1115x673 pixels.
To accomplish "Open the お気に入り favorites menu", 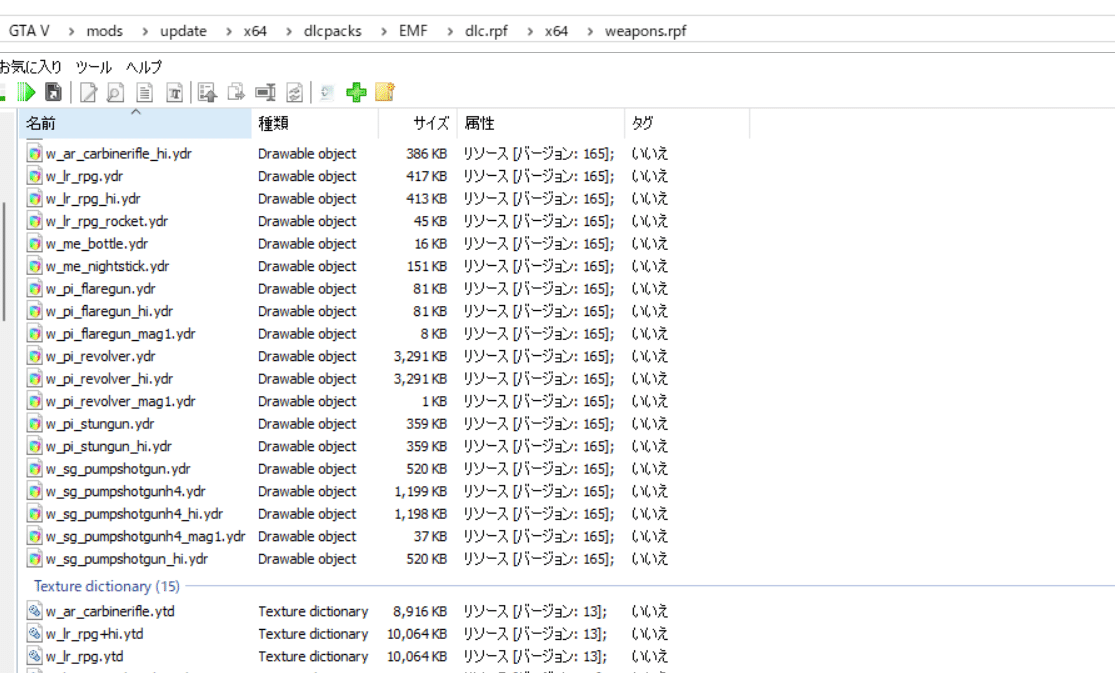I will tap(31, 67).
